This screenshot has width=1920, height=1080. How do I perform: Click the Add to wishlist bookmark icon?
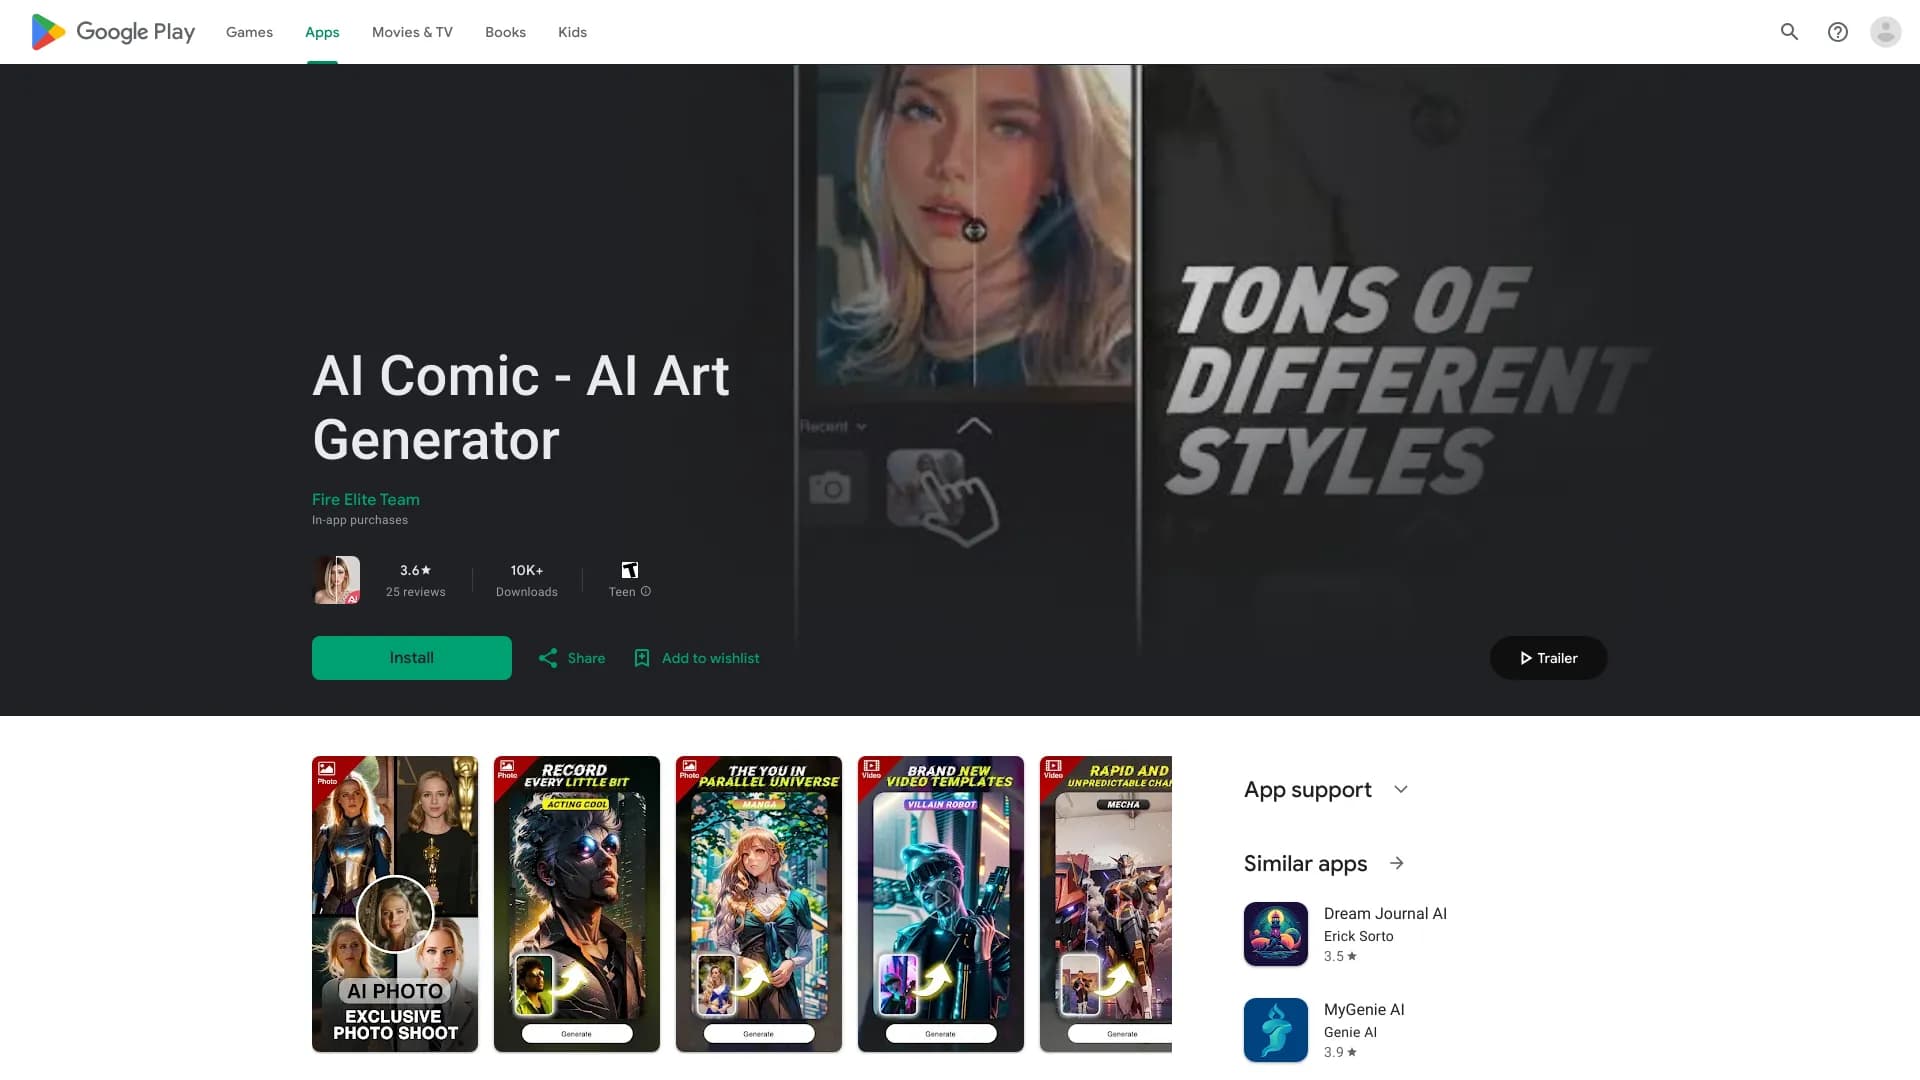(x=641, y=658)
